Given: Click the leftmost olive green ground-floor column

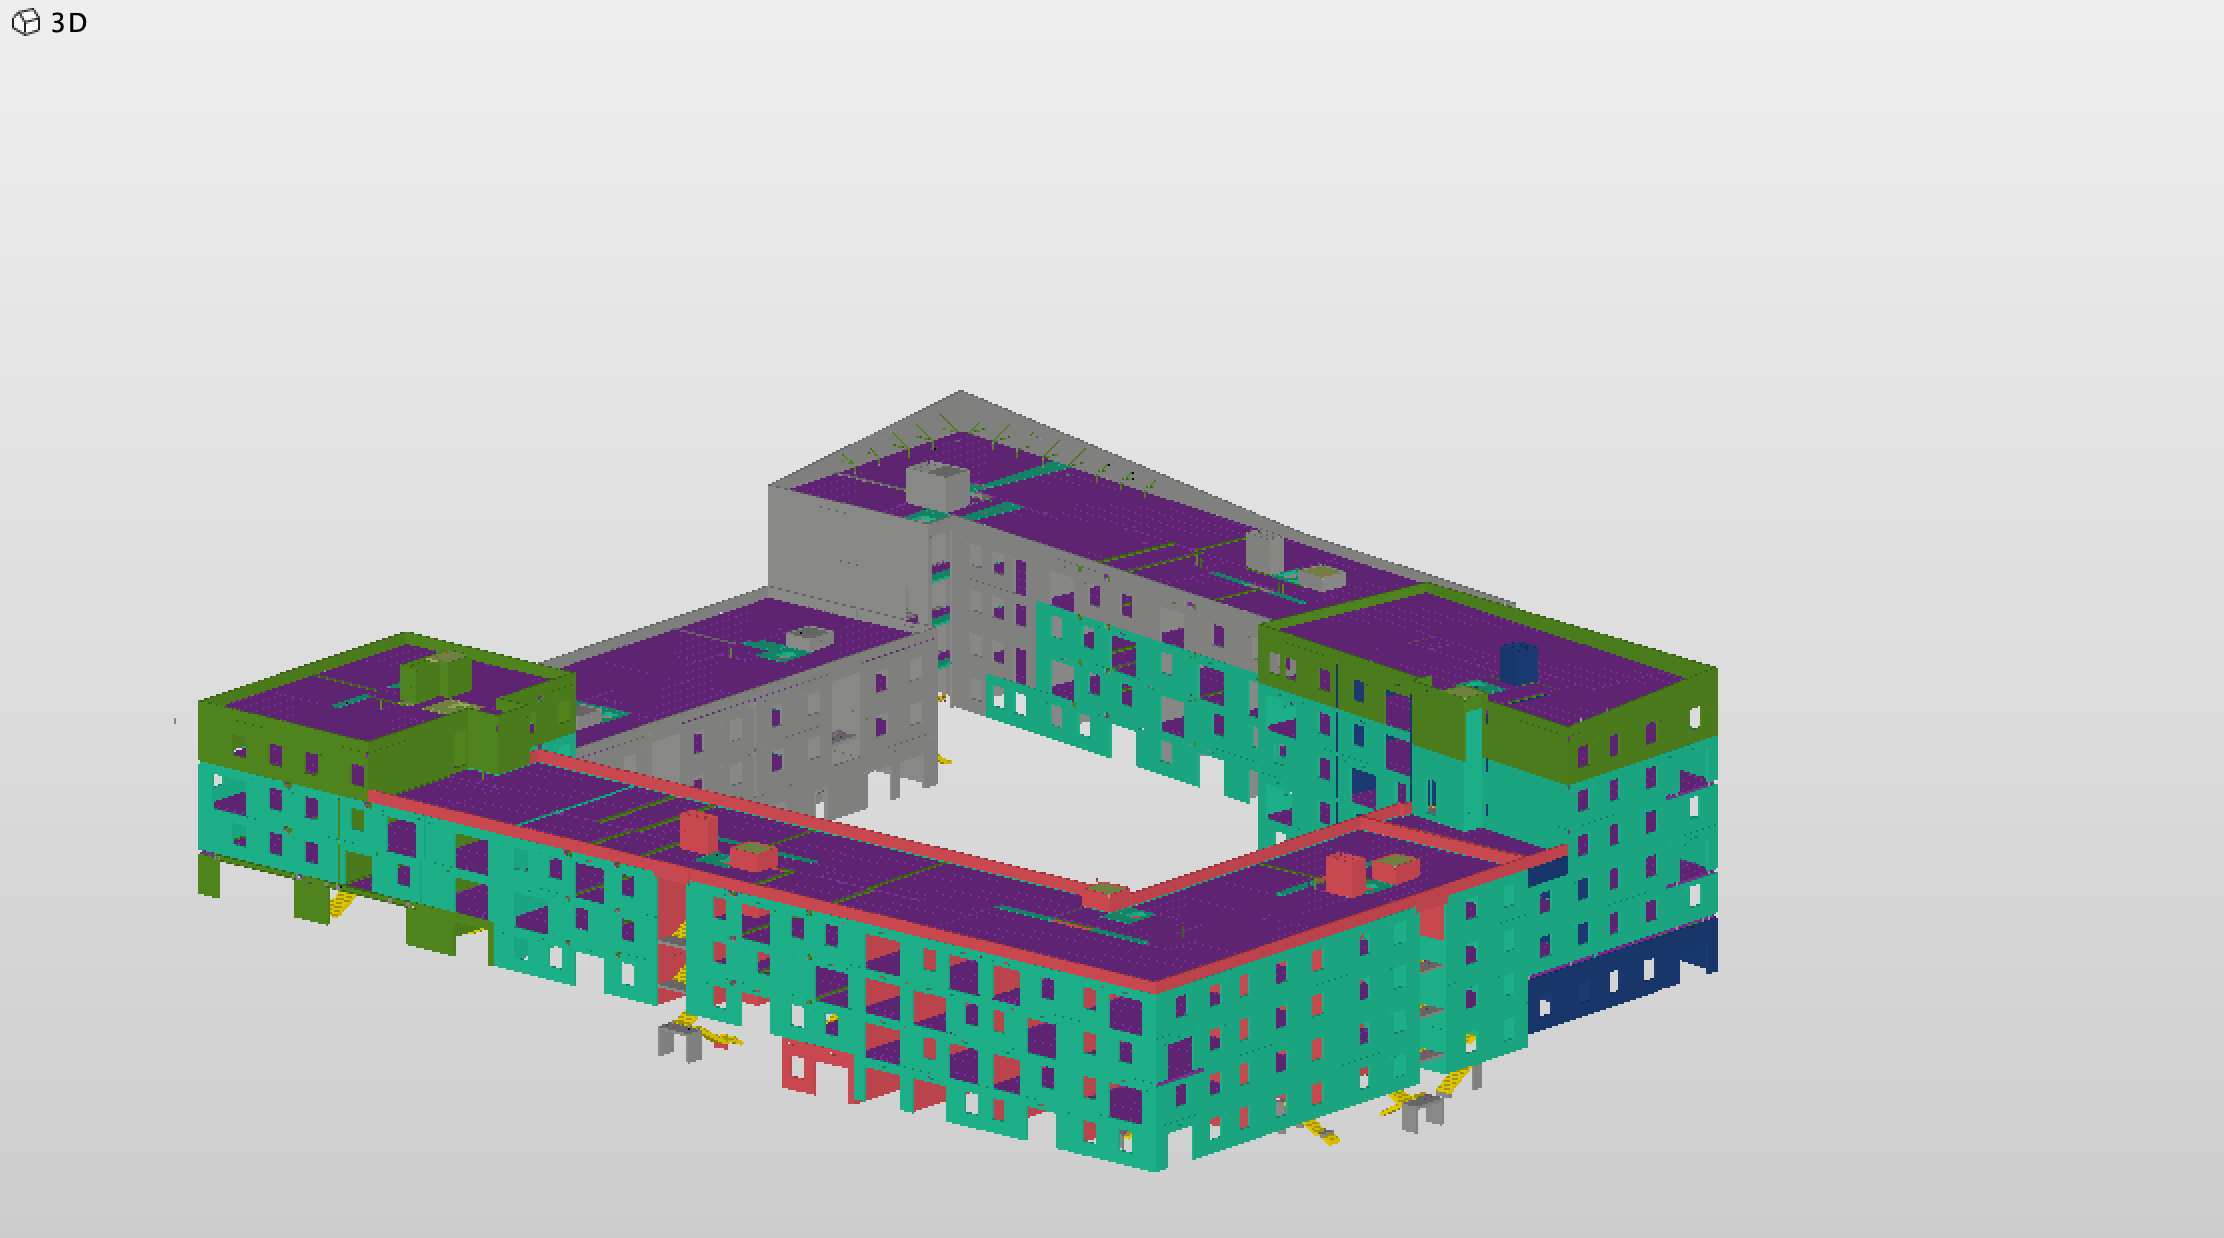Looking at the screenshot, I should point(209,876).
